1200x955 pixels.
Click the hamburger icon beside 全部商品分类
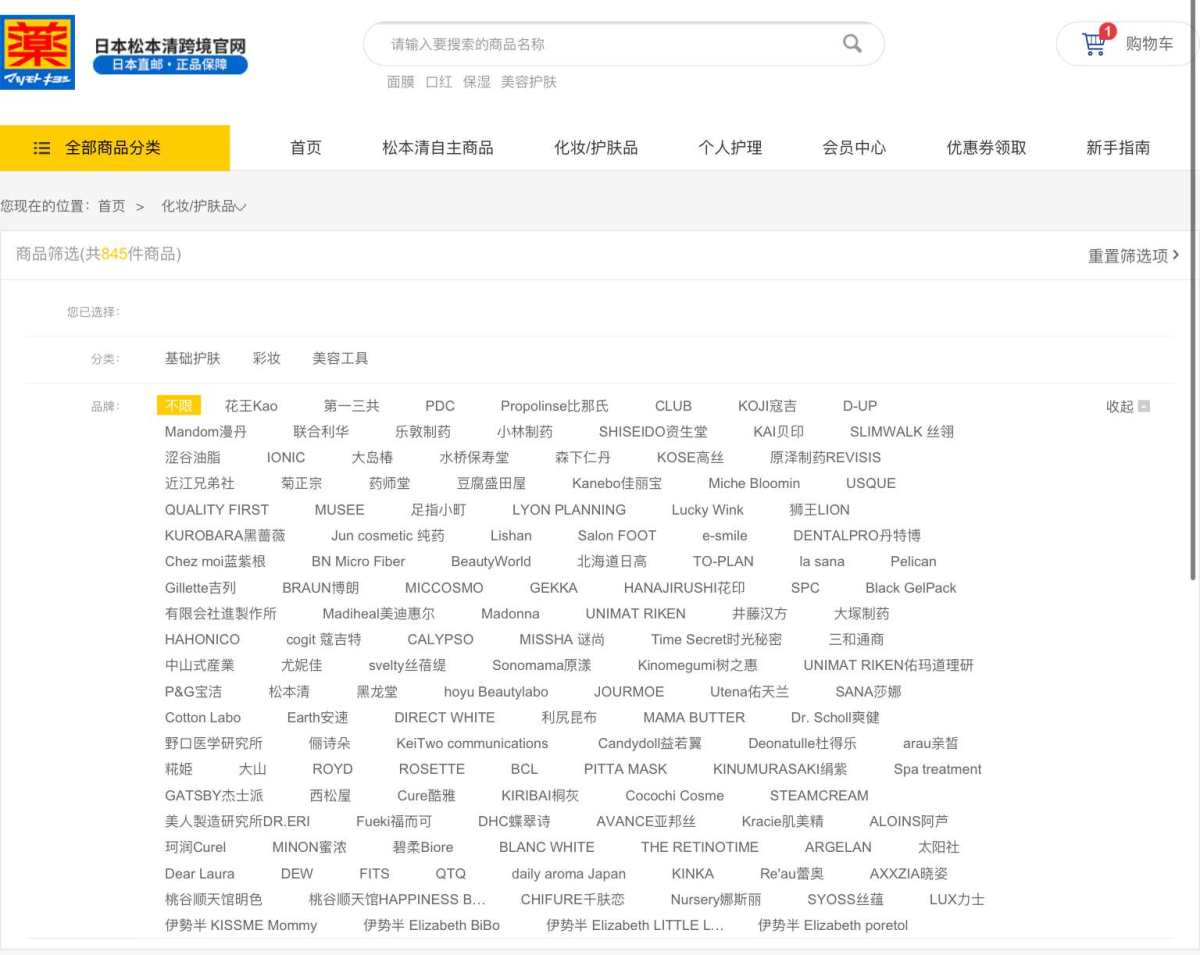pyautogui.click(x=42, y=148)
